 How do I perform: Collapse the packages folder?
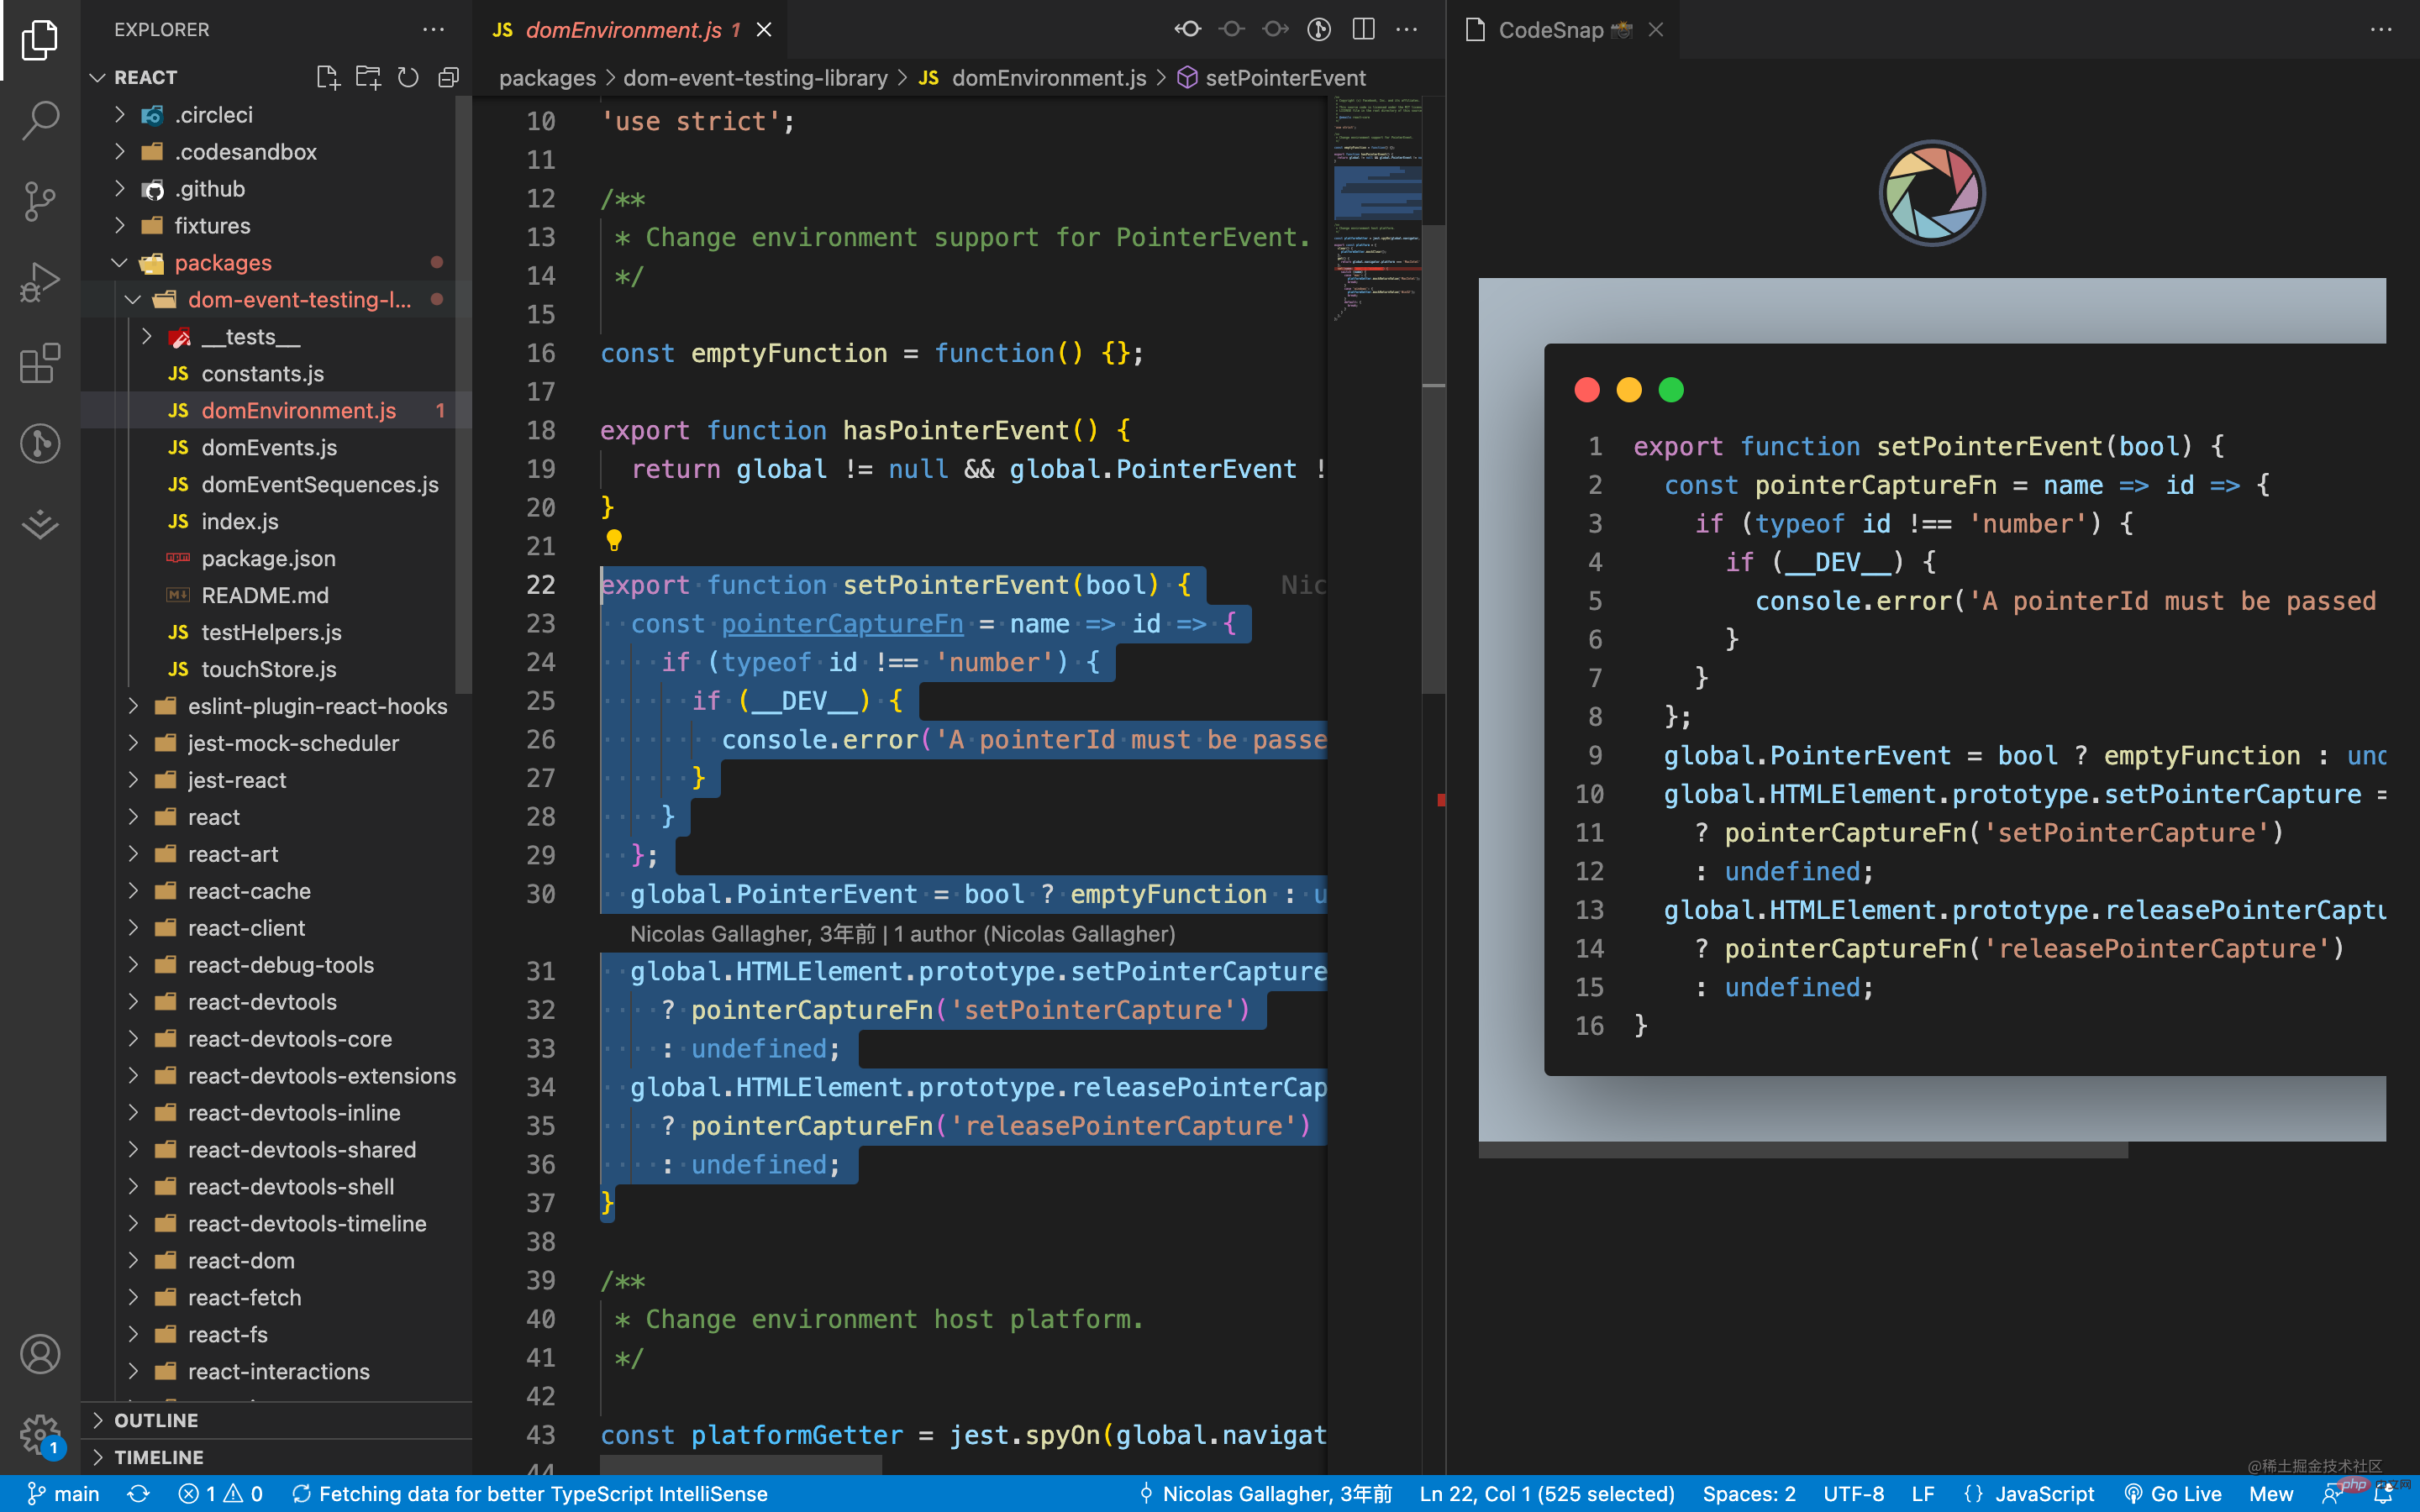point(119,263)
